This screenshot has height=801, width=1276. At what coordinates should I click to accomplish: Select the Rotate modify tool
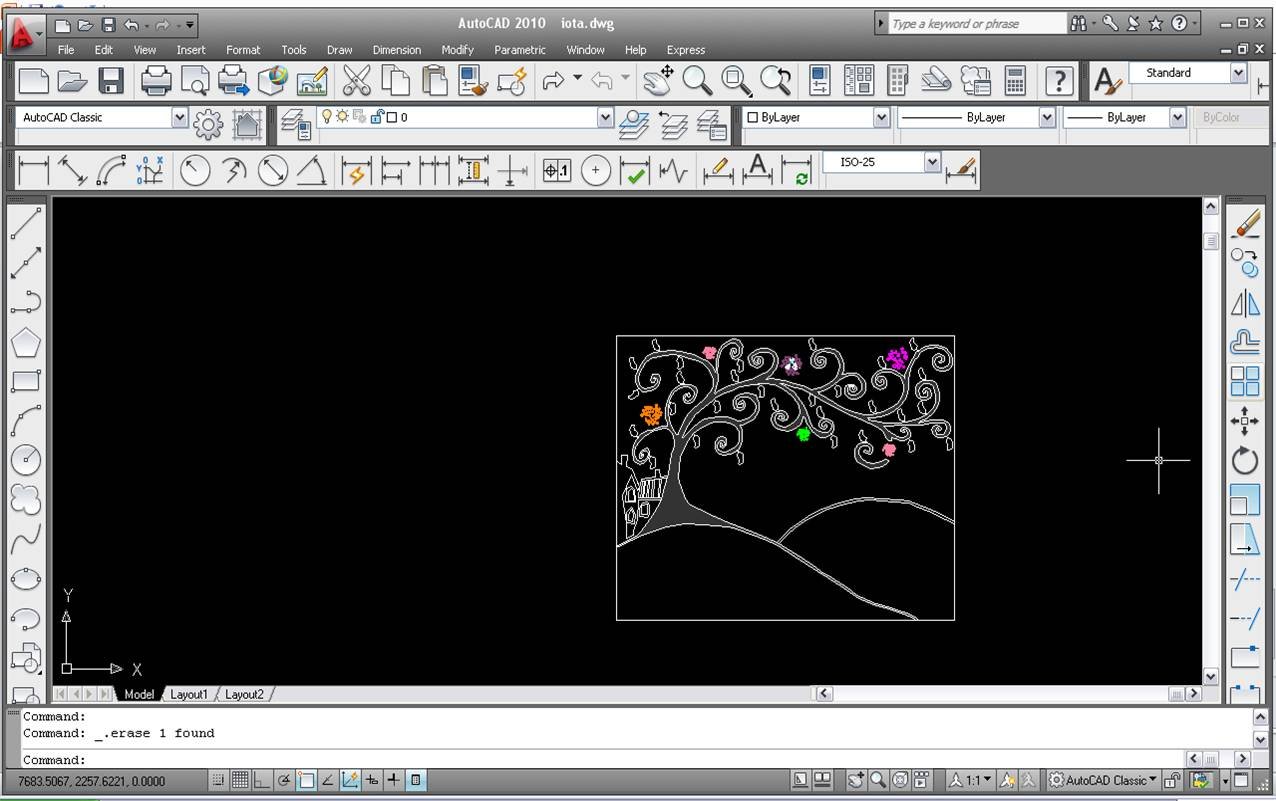1245,460
